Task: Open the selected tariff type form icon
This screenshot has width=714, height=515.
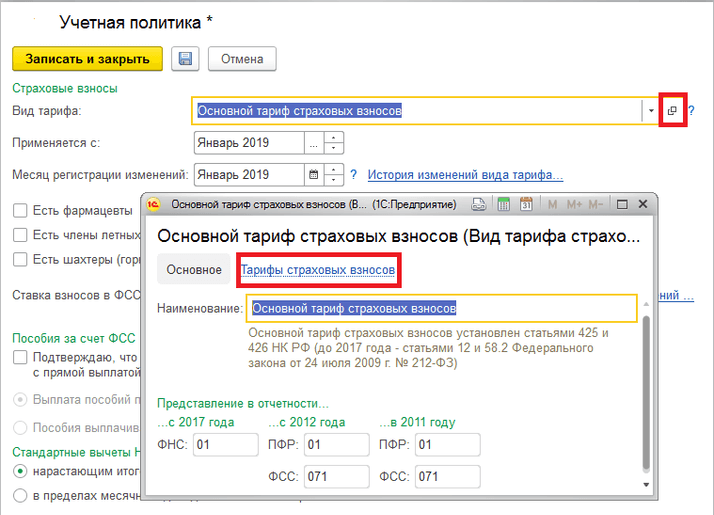Action: pos(672,111)
